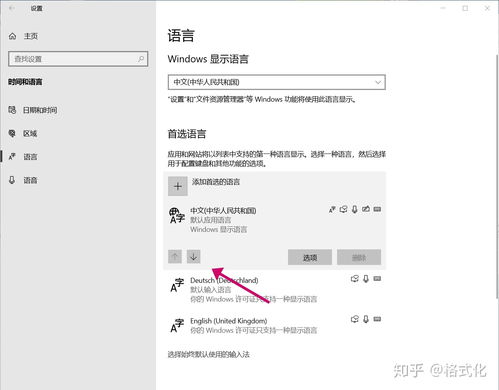Click the microphone icon beside 语音

(x=12, y=180)
